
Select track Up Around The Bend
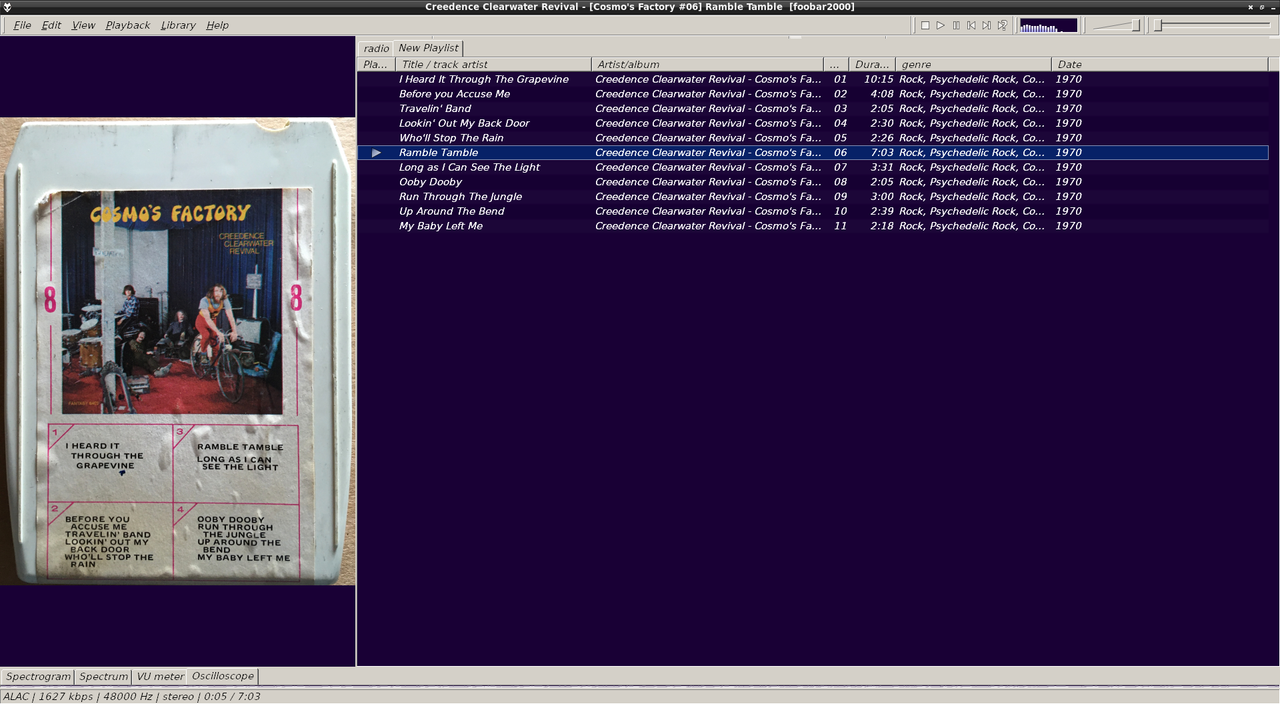pyautogui.click(x=813, y=211)
